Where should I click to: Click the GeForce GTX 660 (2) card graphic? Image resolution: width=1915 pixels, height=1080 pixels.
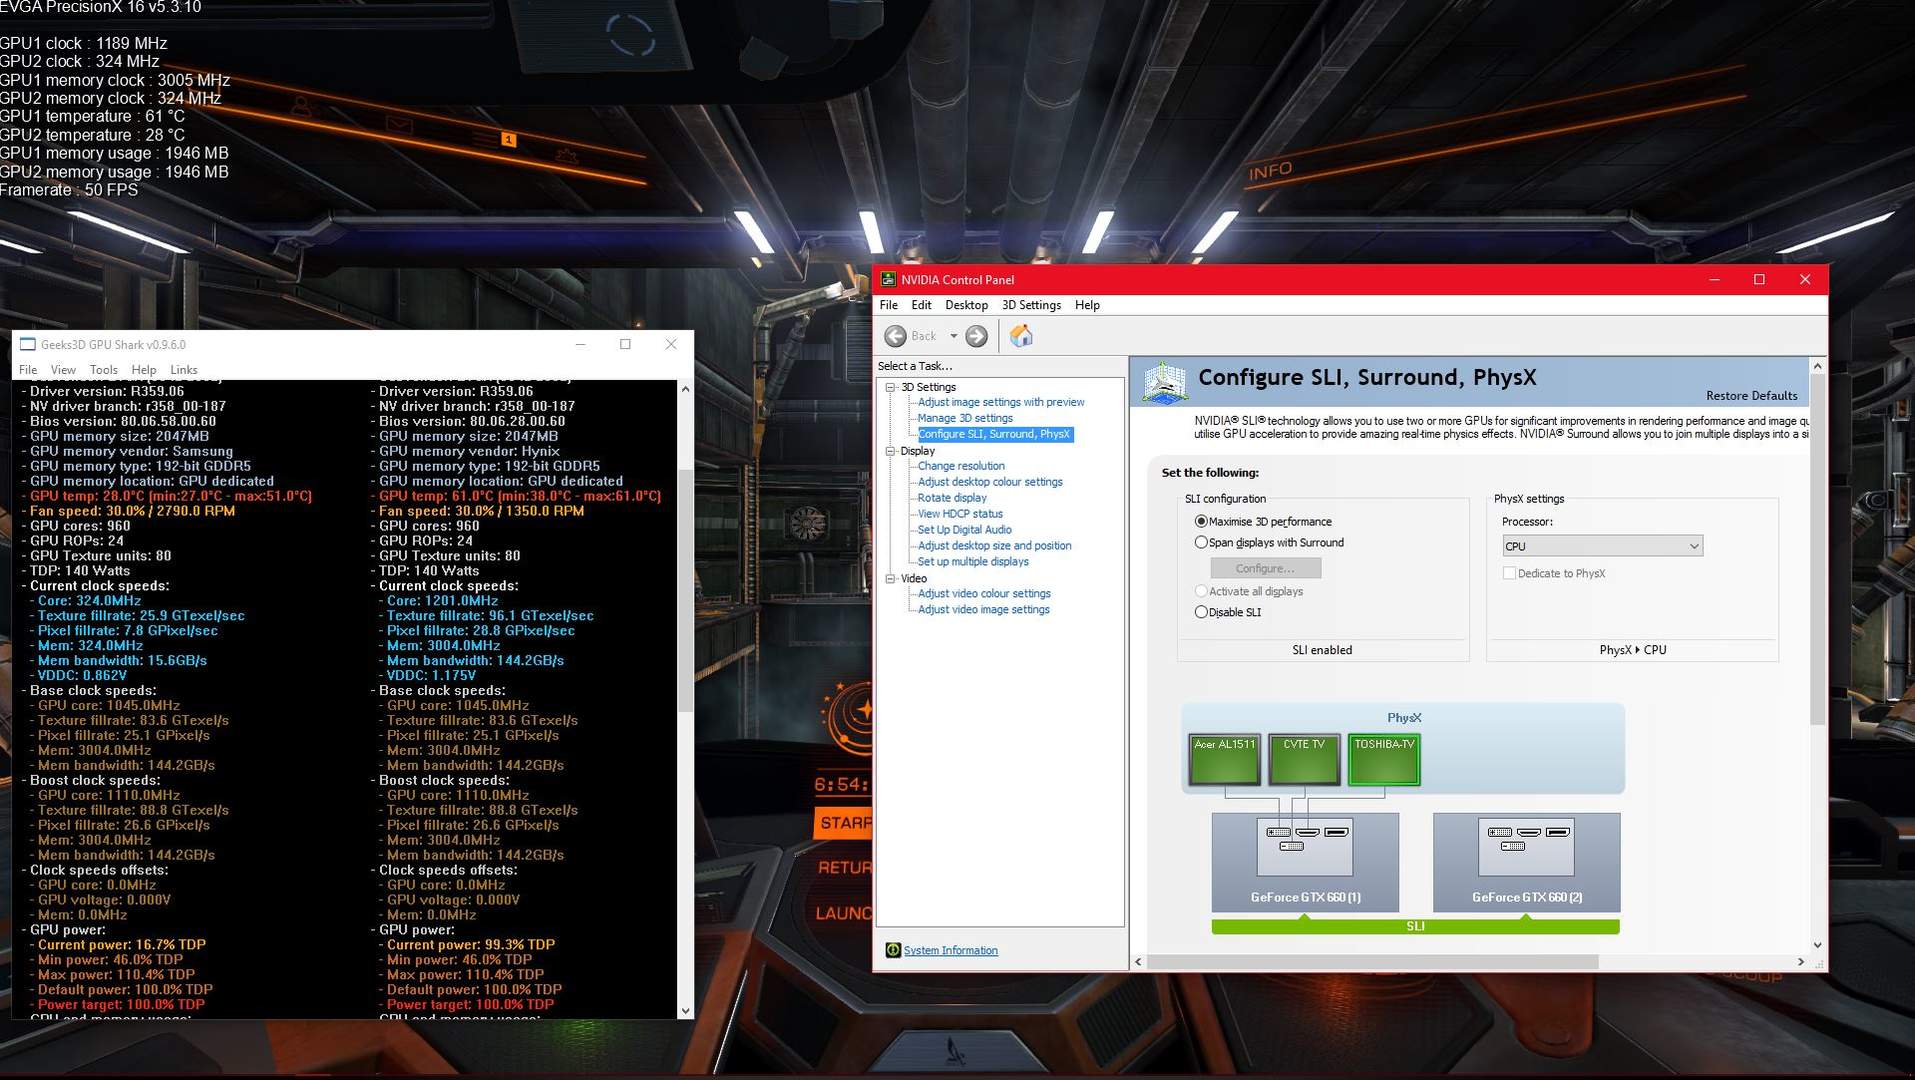click(x=1526, y=861)
